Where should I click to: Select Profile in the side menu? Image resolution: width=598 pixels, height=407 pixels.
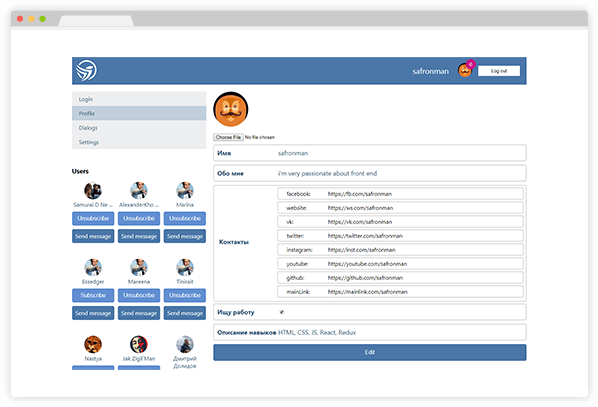139,113
